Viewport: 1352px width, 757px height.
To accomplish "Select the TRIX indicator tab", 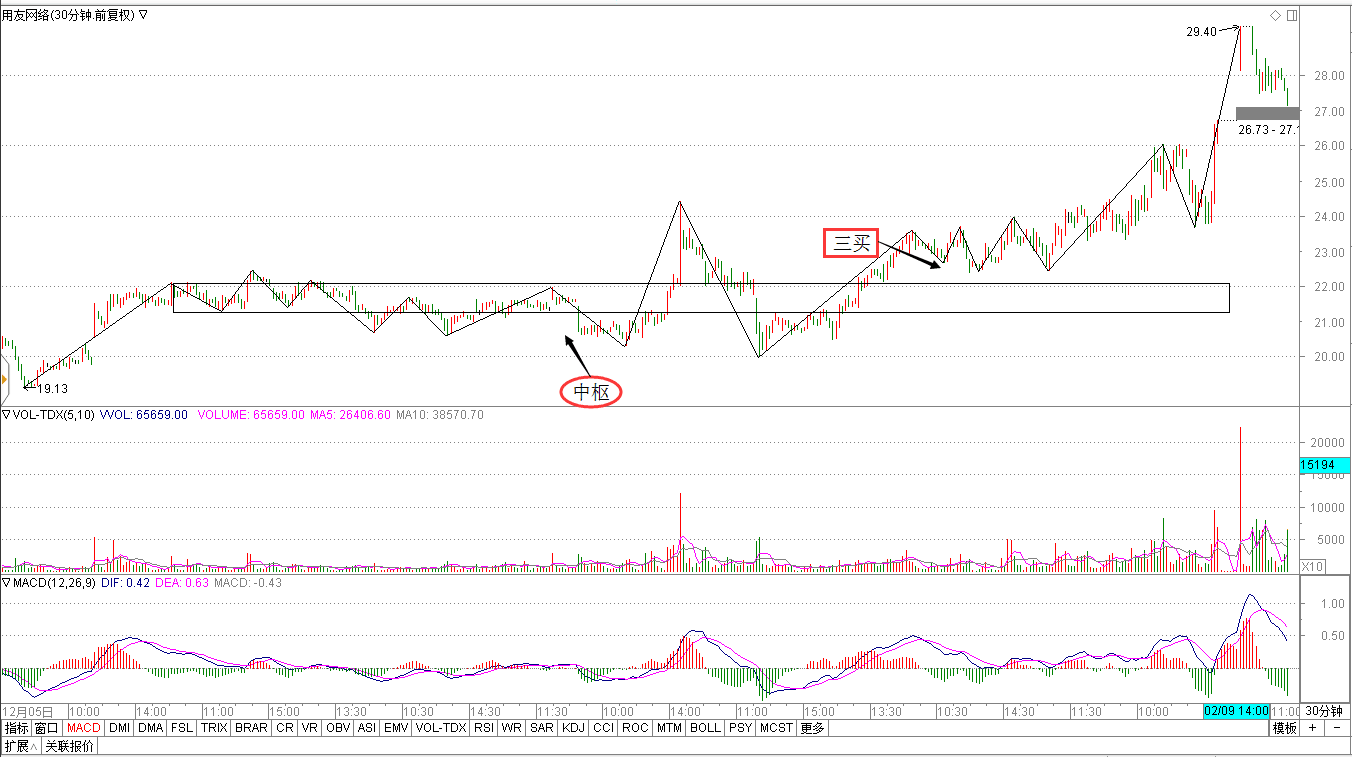I will click(214, 728).
